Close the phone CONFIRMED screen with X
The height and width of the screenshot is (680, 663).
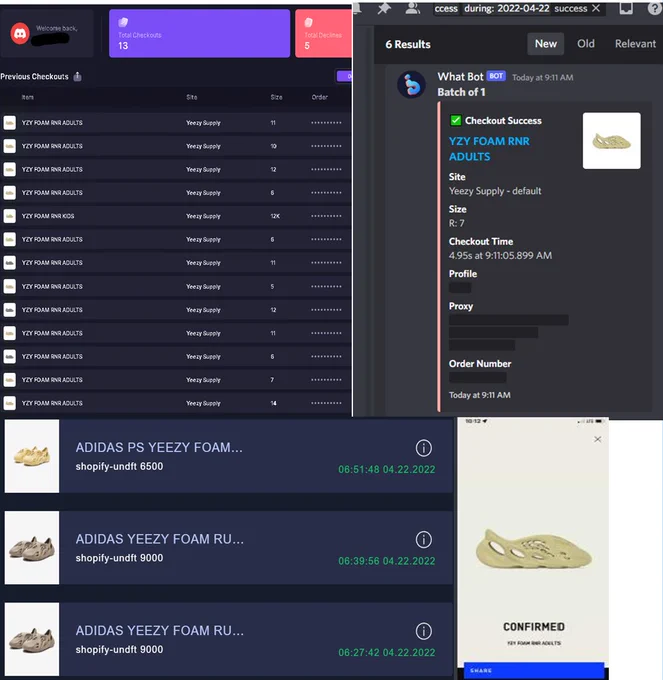[x=598, y=439]
